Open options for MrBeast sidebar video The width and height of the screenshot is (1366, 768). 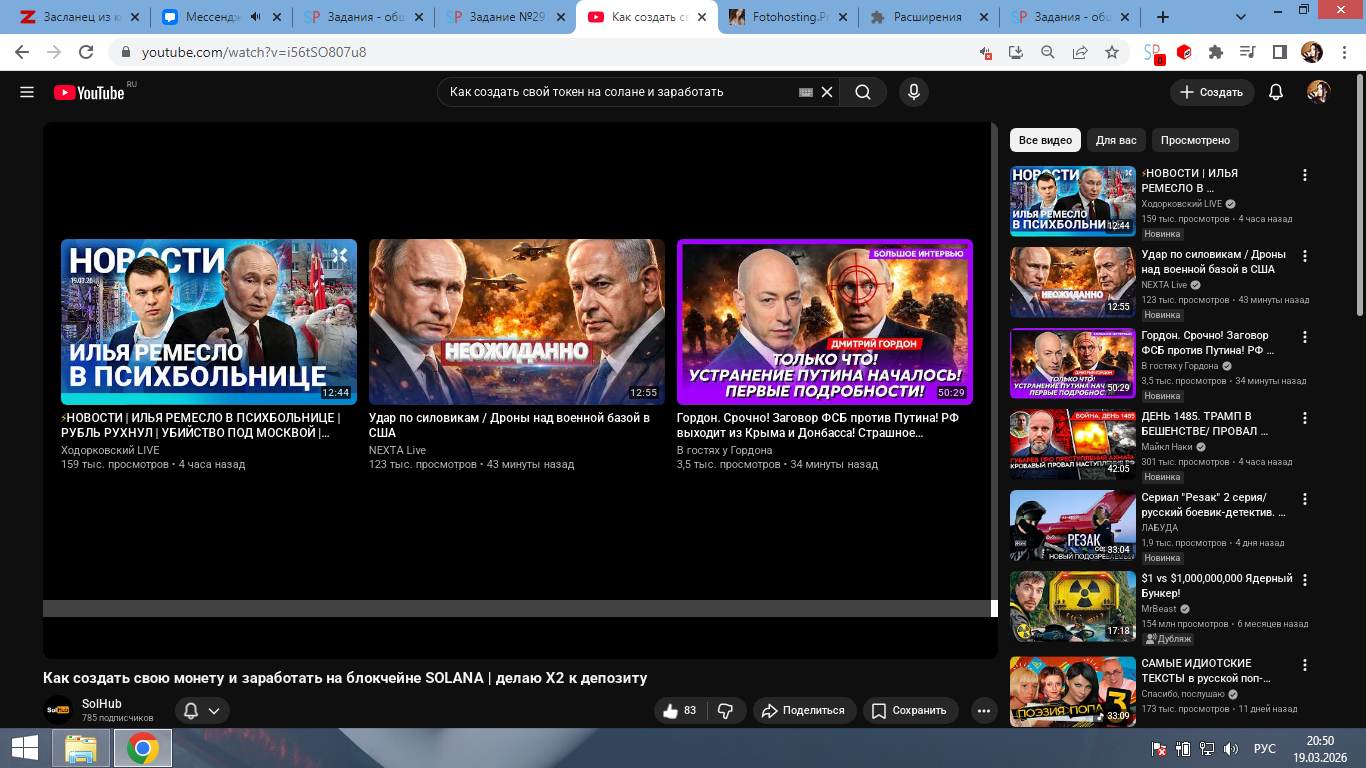coord(1304,580)
